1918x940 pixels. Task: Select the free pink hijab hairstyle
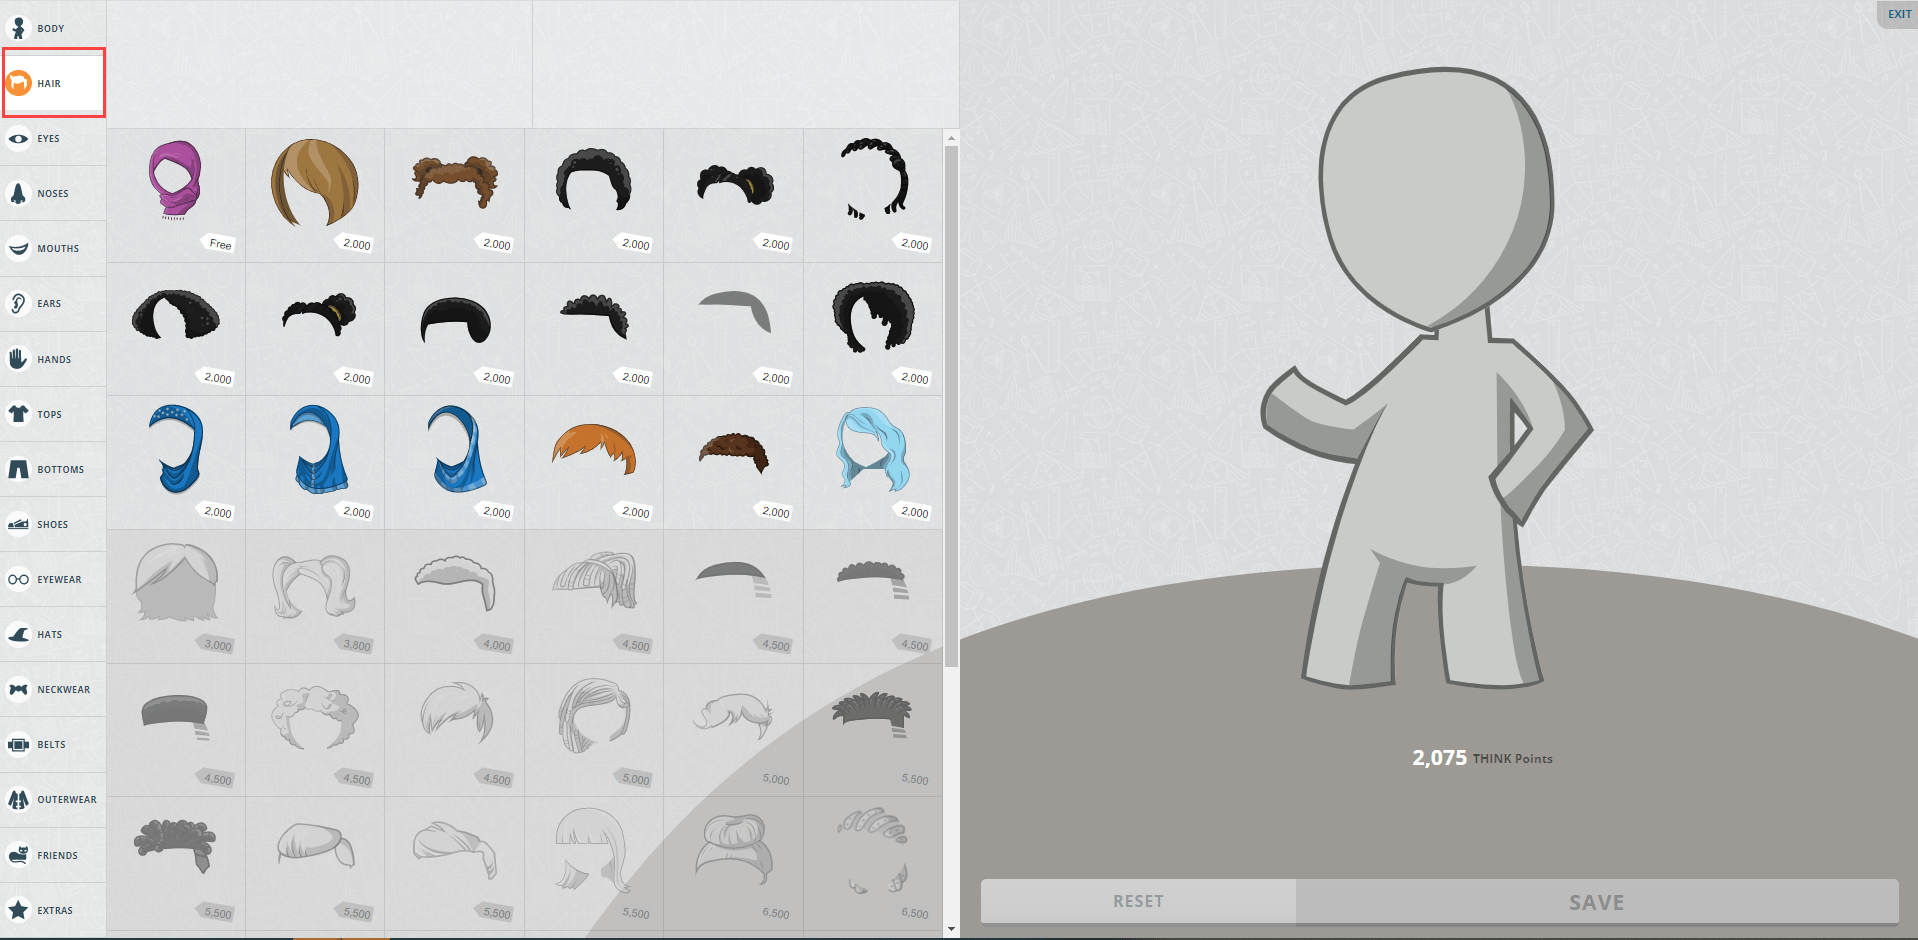[x=176, y=188]
